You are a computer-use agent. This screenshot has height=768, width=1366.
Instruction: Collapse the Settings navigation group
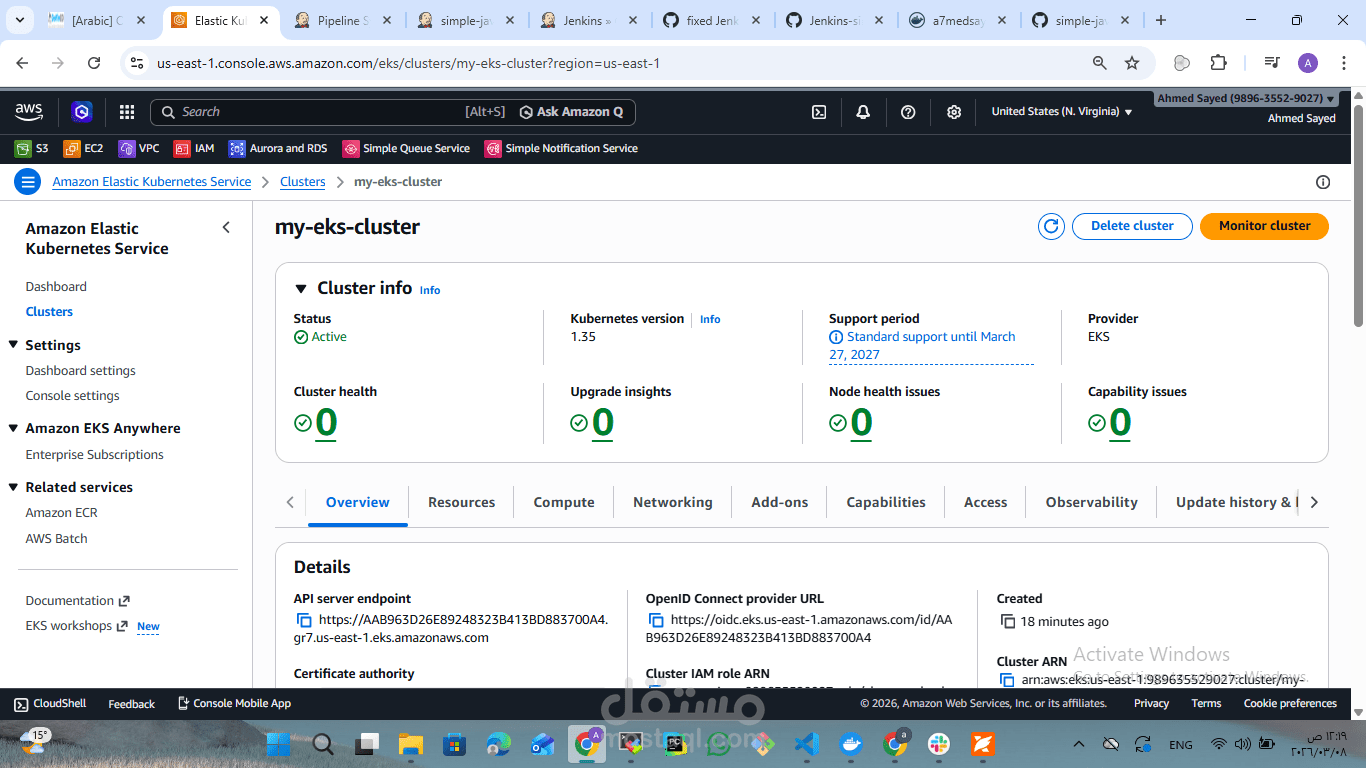tap(14, 345)
